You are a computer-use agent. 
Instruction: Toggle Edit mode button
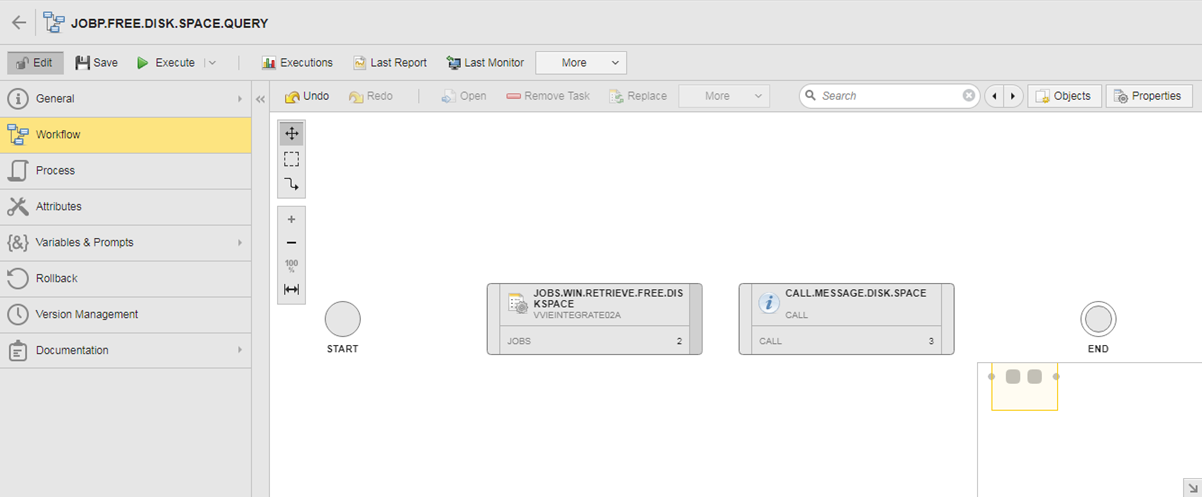[35, 63]
